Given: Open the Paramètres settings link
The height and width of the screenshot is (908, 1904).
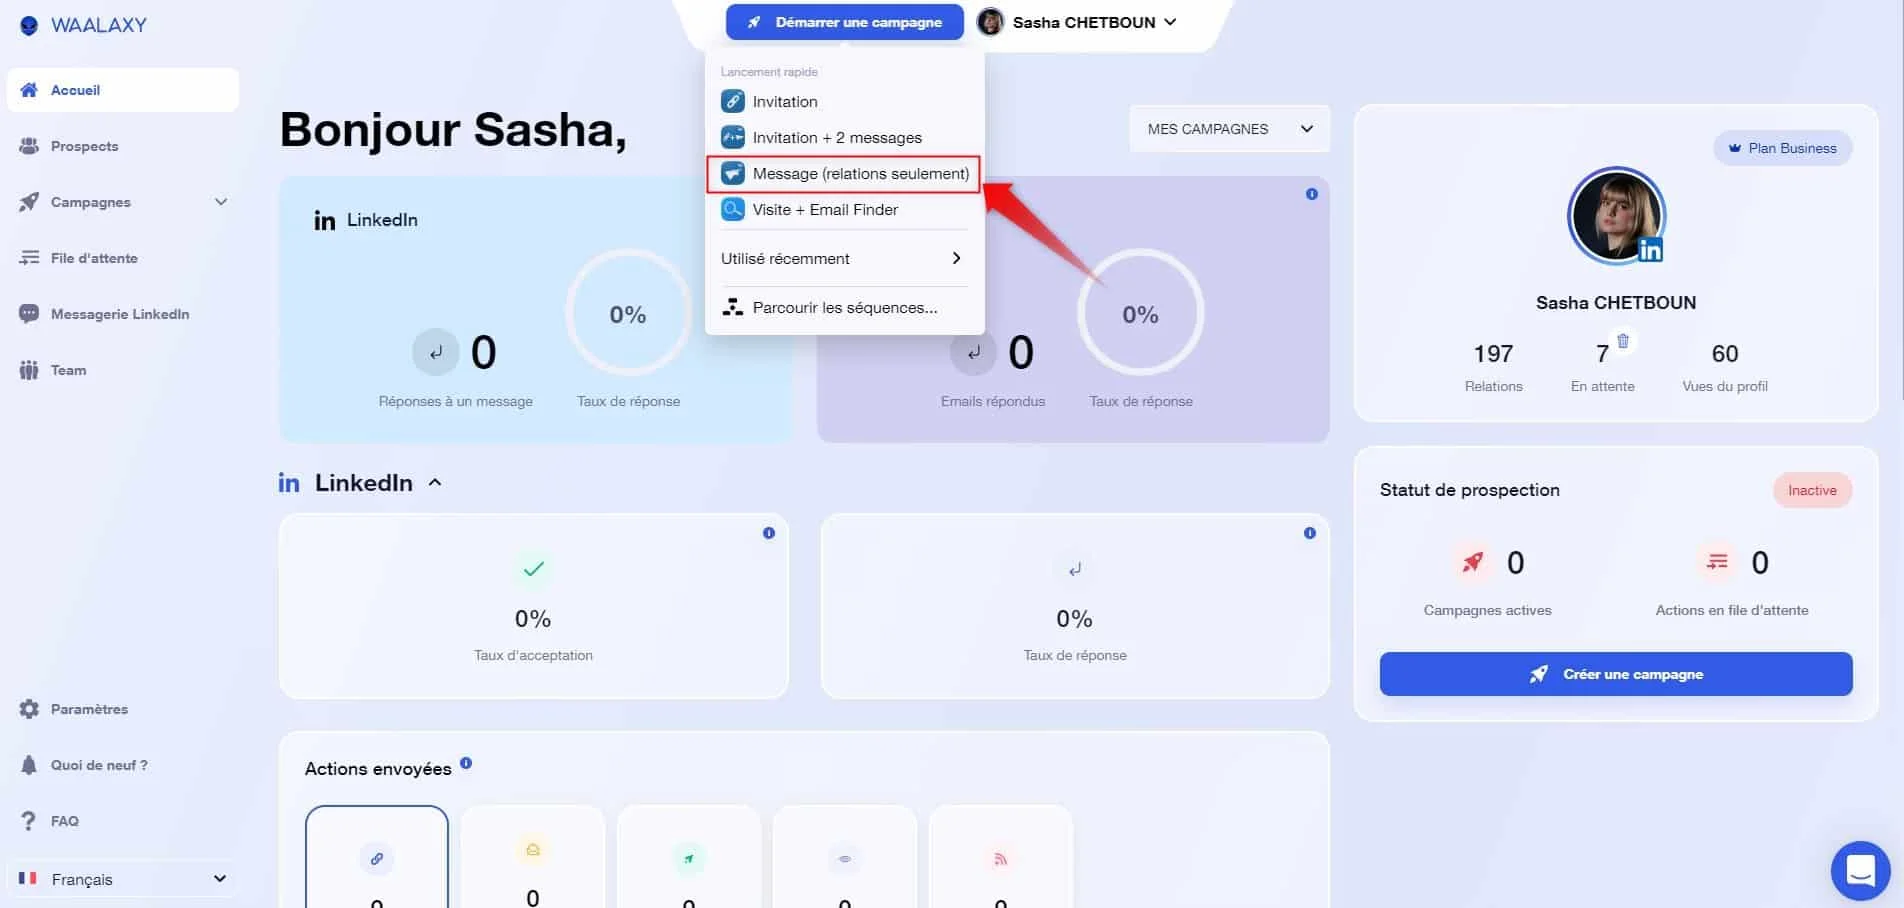Looking at the screenshot, I should pyautogui.click(x=123, y=709).
